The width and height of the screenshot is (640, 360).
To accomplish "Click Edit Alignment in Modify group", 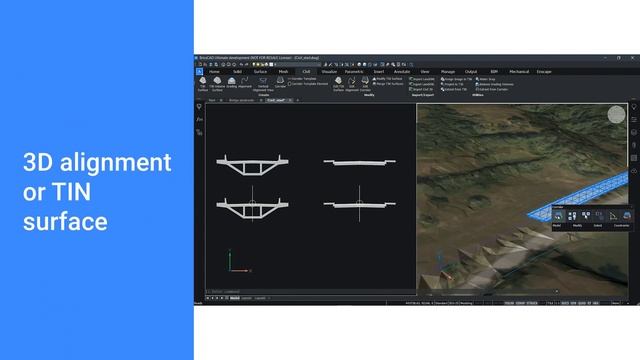I will pyautogui.click(x=352, y=84).
